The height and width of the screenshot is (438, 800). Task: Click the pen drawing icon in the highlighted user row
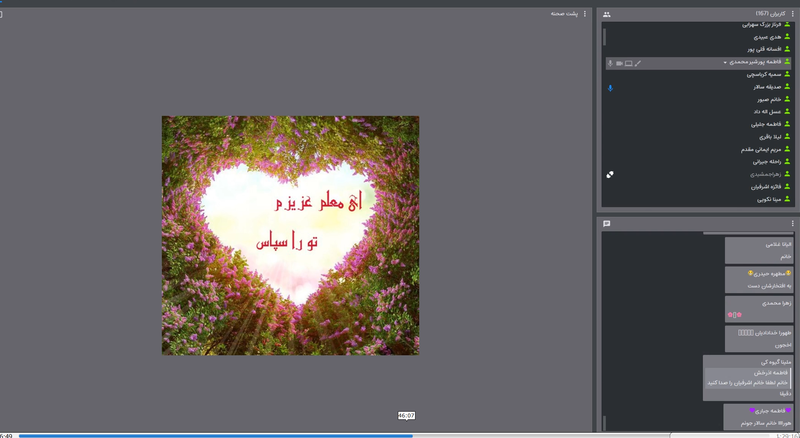(638, 63)
